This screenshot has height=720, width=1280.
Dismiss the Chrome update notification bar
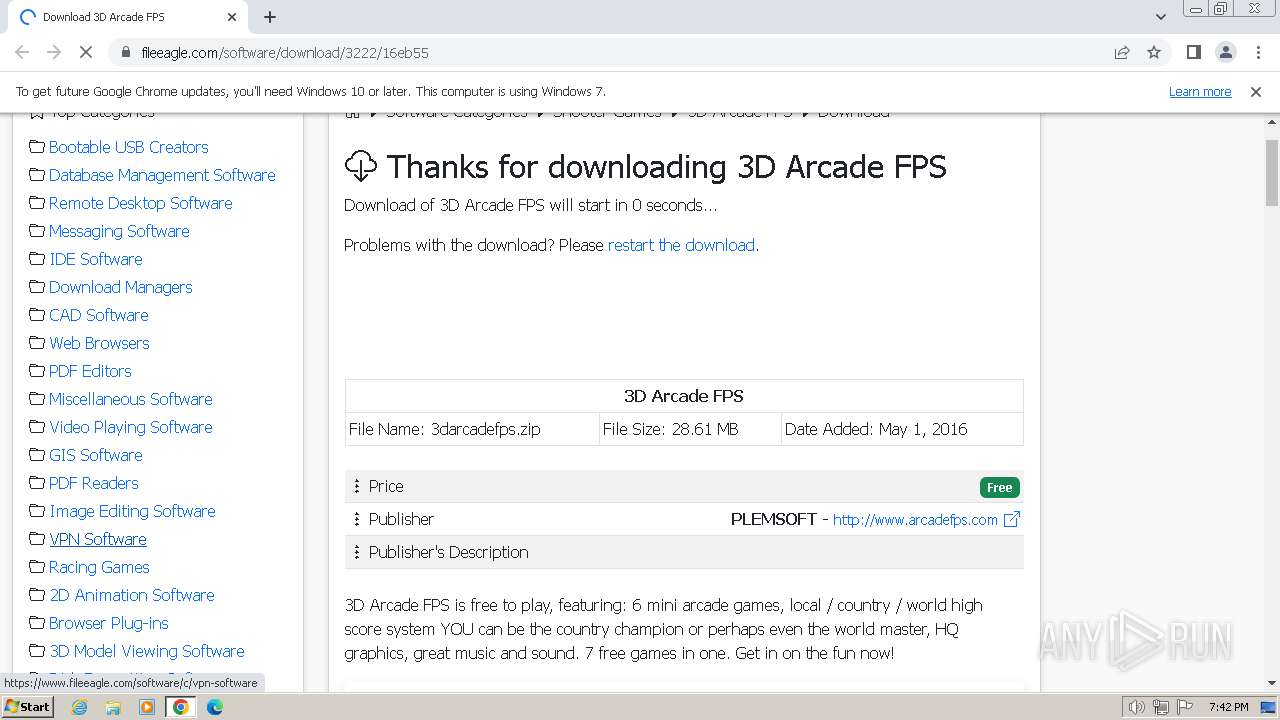[1256, 91]
